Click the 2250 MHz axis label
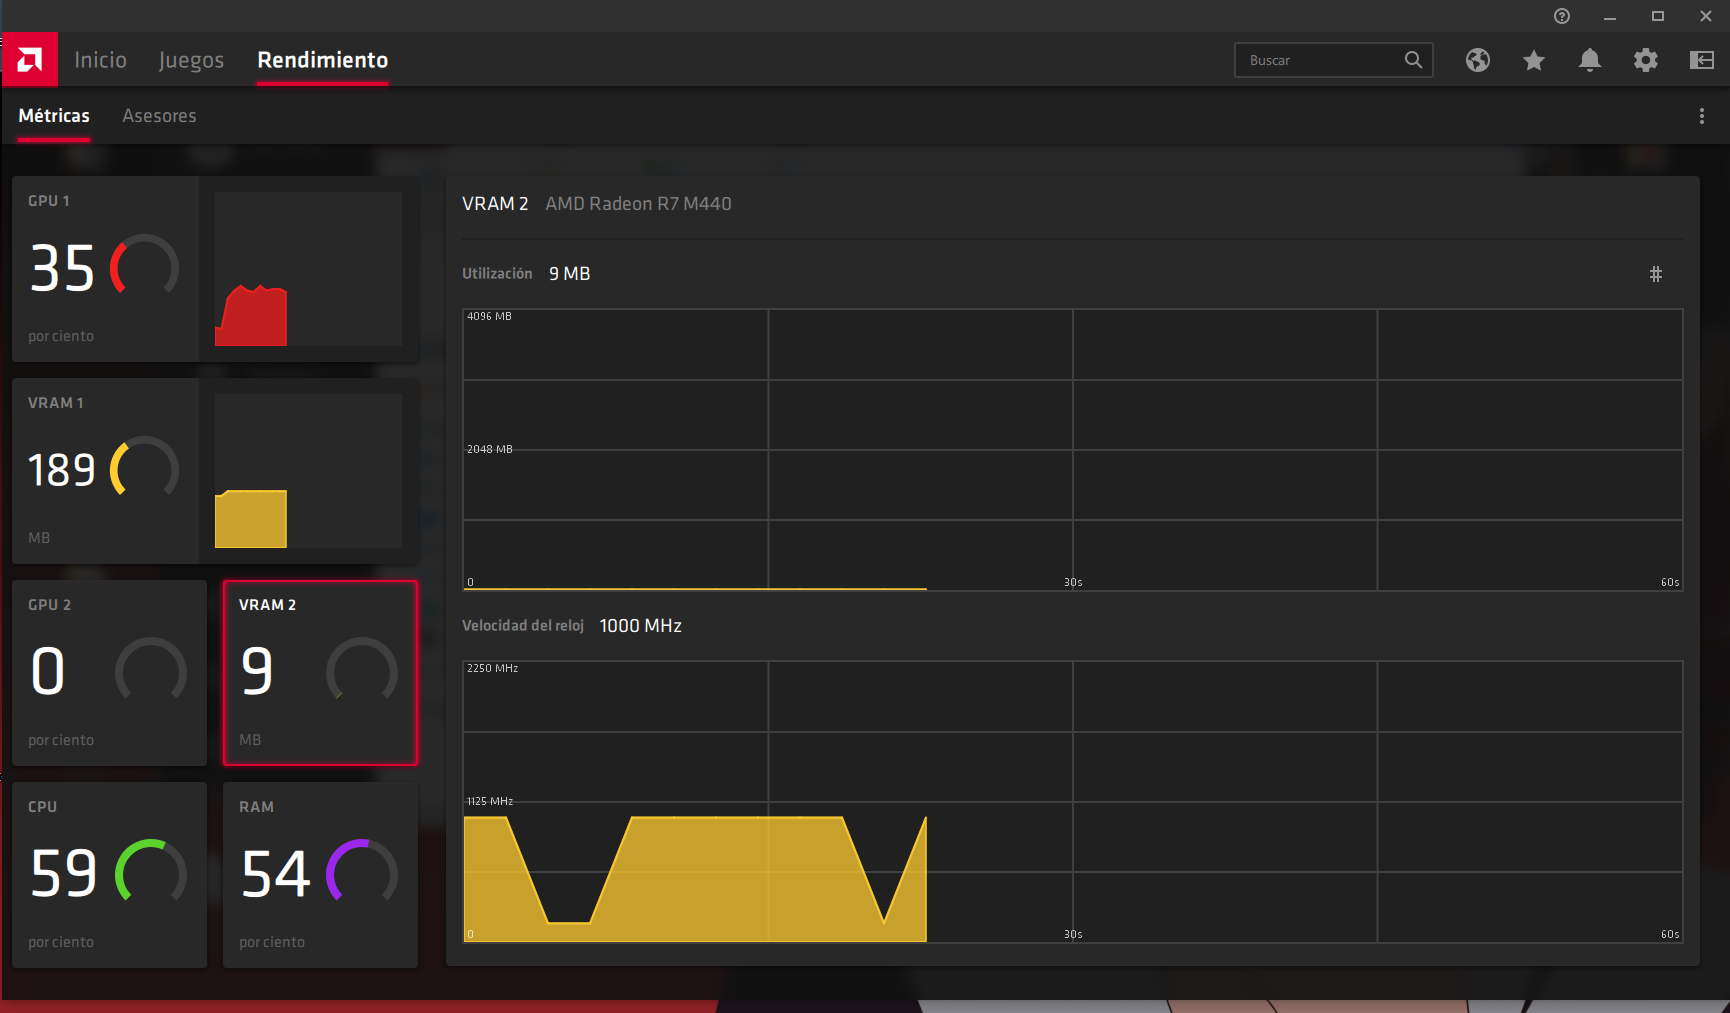Viewport: 1730px width, 1013px height. click(x=492, y=668)
